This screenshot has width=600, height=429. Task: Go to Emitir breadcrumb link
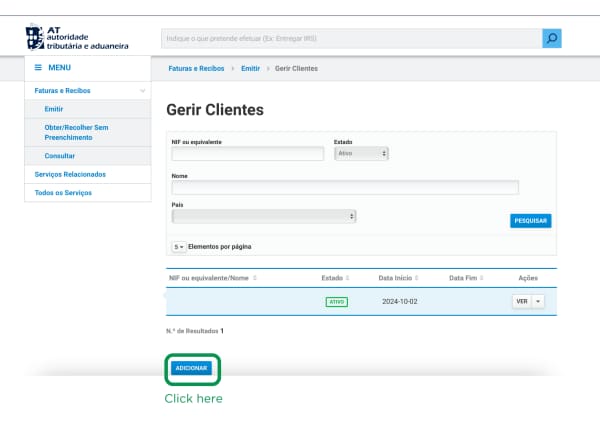pyautogui.click(x=250, y=69)
